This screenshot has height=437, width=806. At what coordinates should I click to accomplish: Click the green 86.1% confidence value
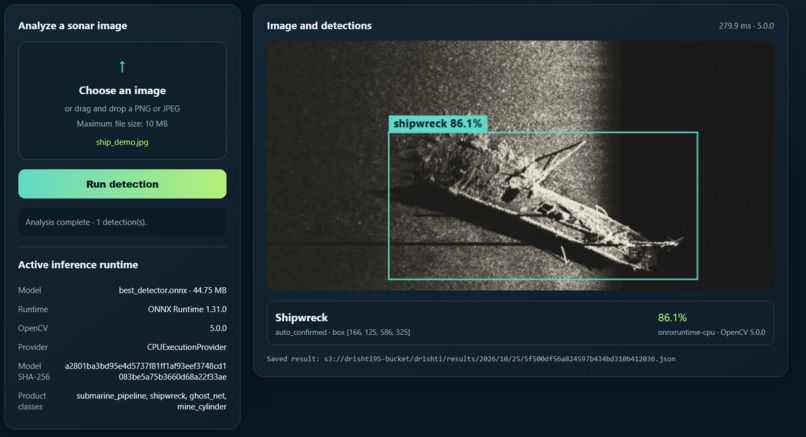pyautogui.click(x=672, y=318)
